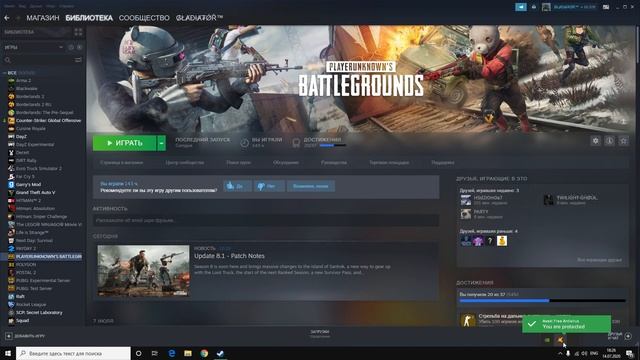
Task: Open the guides tab
Action: (x=334, y=162)
